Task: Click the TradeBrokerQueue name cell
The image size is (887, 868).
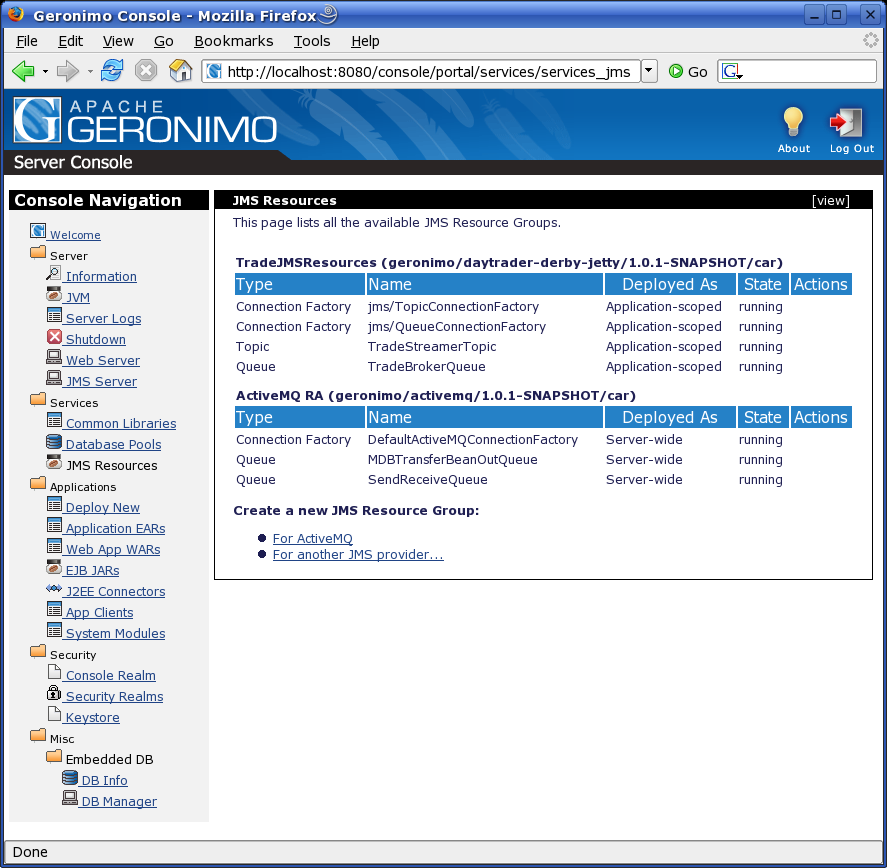Action: [x=427, y=367]
